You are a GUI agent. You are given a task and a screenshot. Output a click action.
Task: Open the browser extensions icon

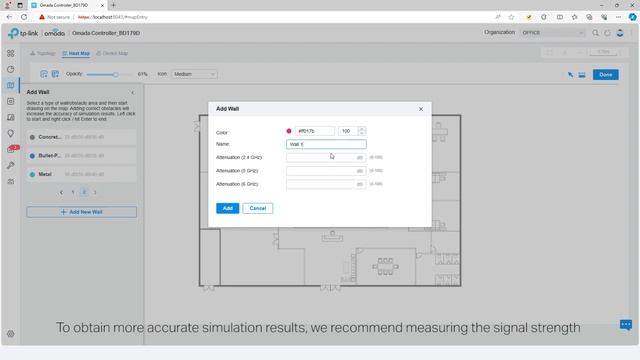coord(544,17)
